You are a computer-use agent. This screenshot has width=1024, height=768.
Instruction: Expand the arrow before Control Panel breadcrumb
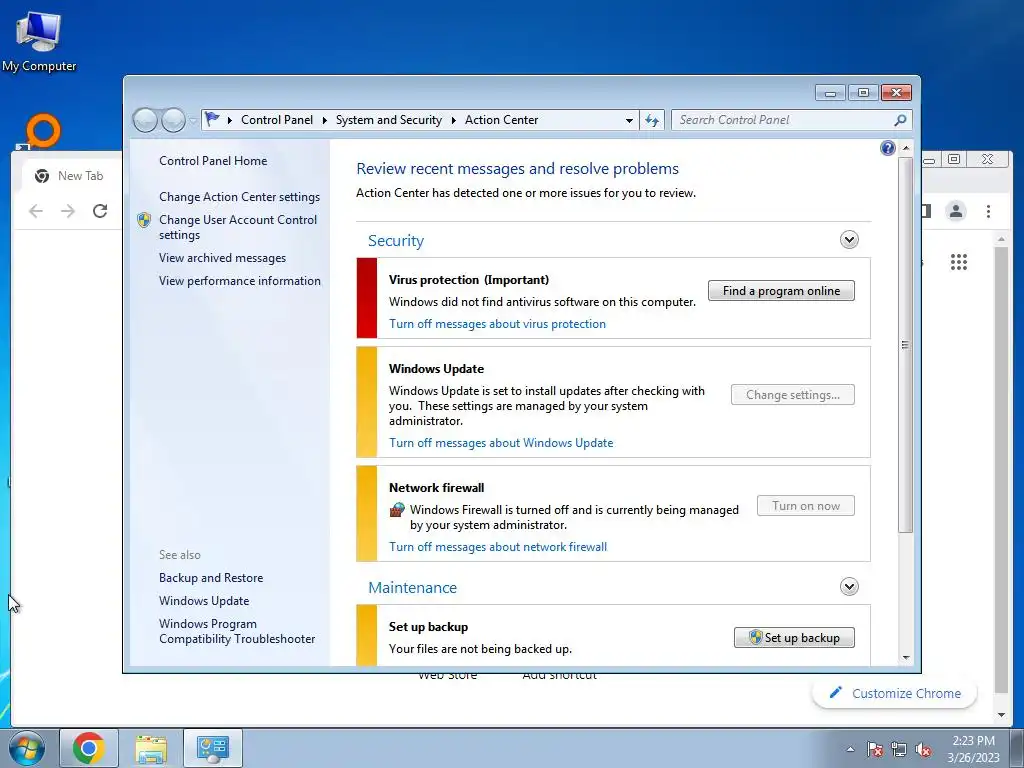pos(229,120)
